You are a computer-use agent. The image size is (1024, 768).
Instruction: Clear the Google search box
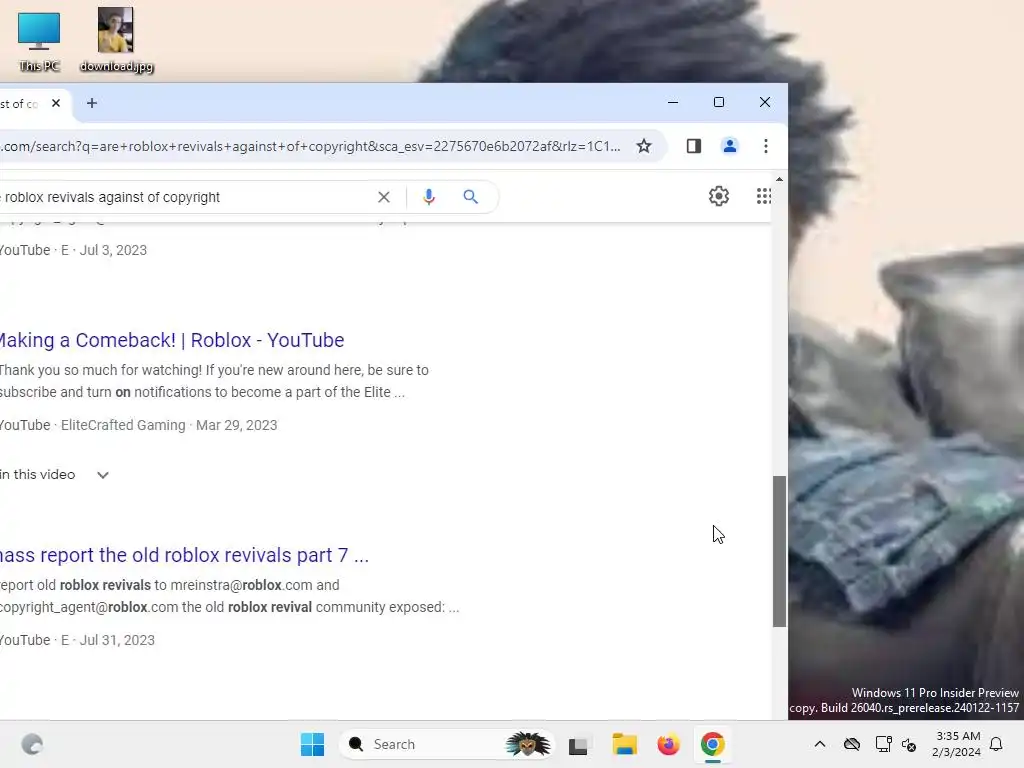(384, 197)
